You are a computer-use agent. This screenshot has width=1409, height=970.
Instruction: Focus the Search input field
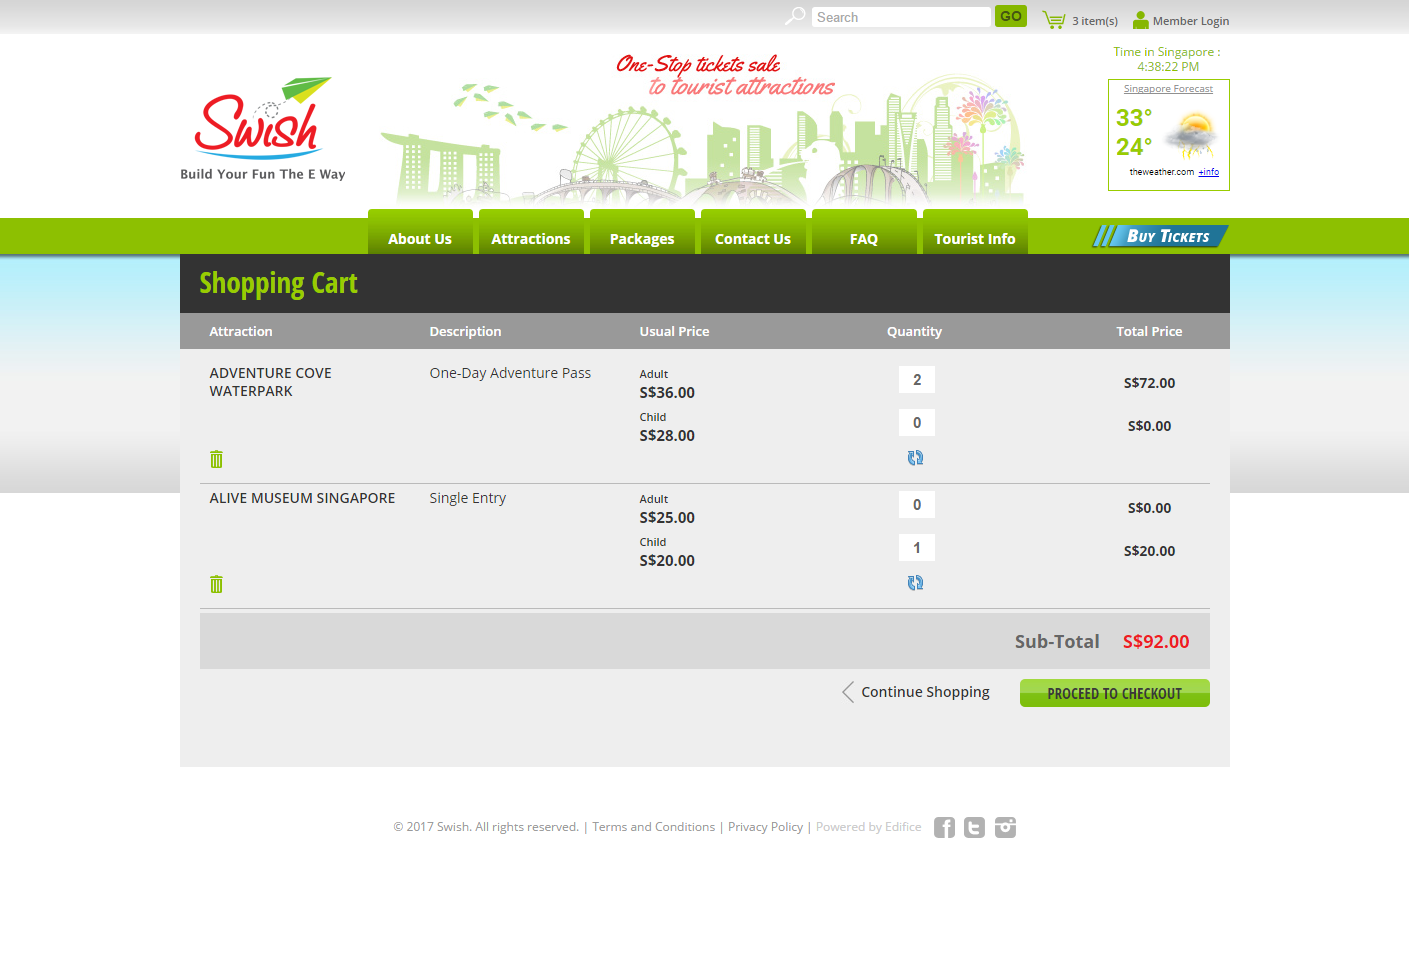pos(901,17)
